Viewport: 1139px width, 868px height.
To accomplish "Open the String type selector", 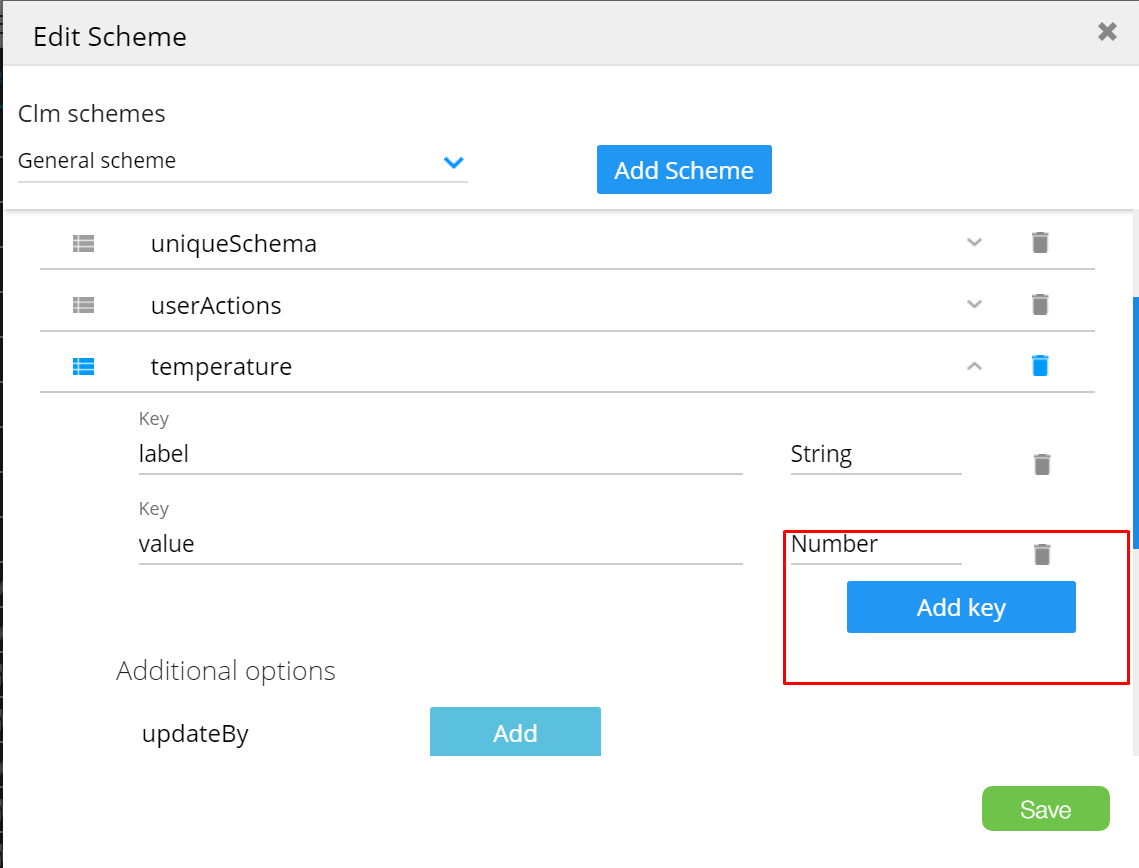I will point(875,455).
